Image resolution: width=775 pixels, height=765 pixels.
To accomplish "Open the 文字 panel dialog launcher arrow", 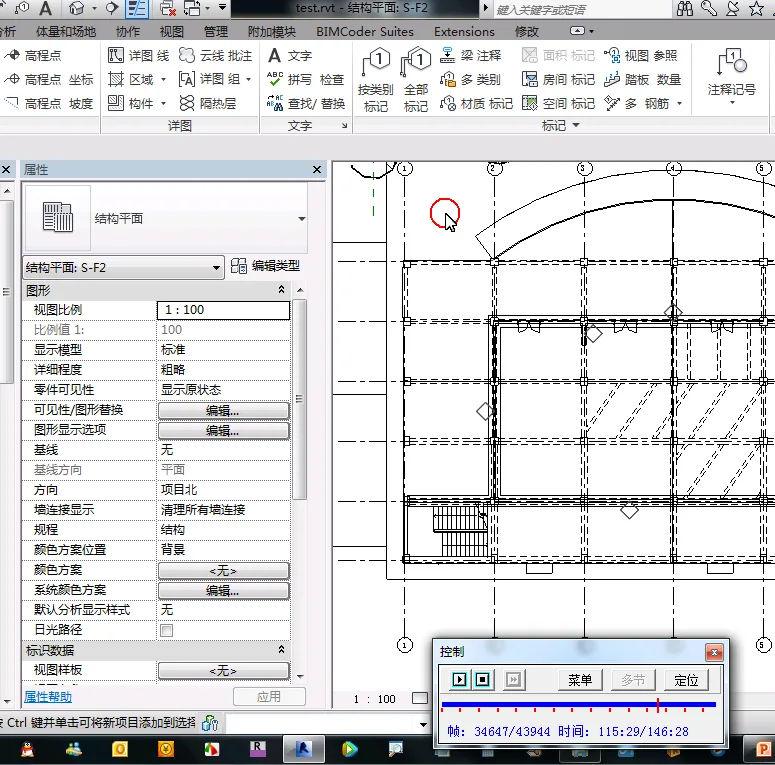I will 344,126.
